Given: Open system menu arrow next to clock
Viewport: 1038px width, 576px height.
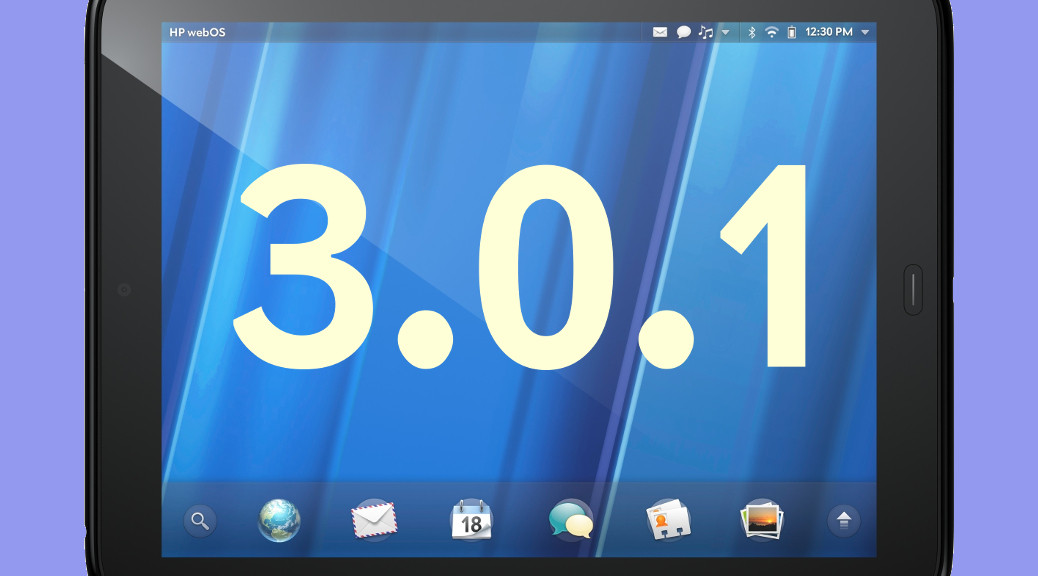Looking at the screenshot, I should (865, 32).
